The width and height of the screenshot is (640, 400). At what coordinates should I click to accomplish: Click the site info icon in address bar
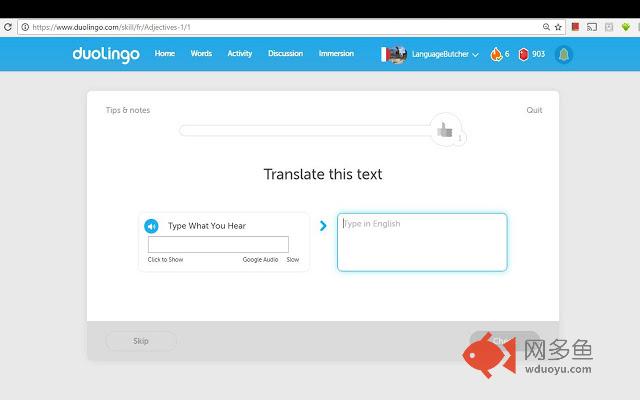25,27
